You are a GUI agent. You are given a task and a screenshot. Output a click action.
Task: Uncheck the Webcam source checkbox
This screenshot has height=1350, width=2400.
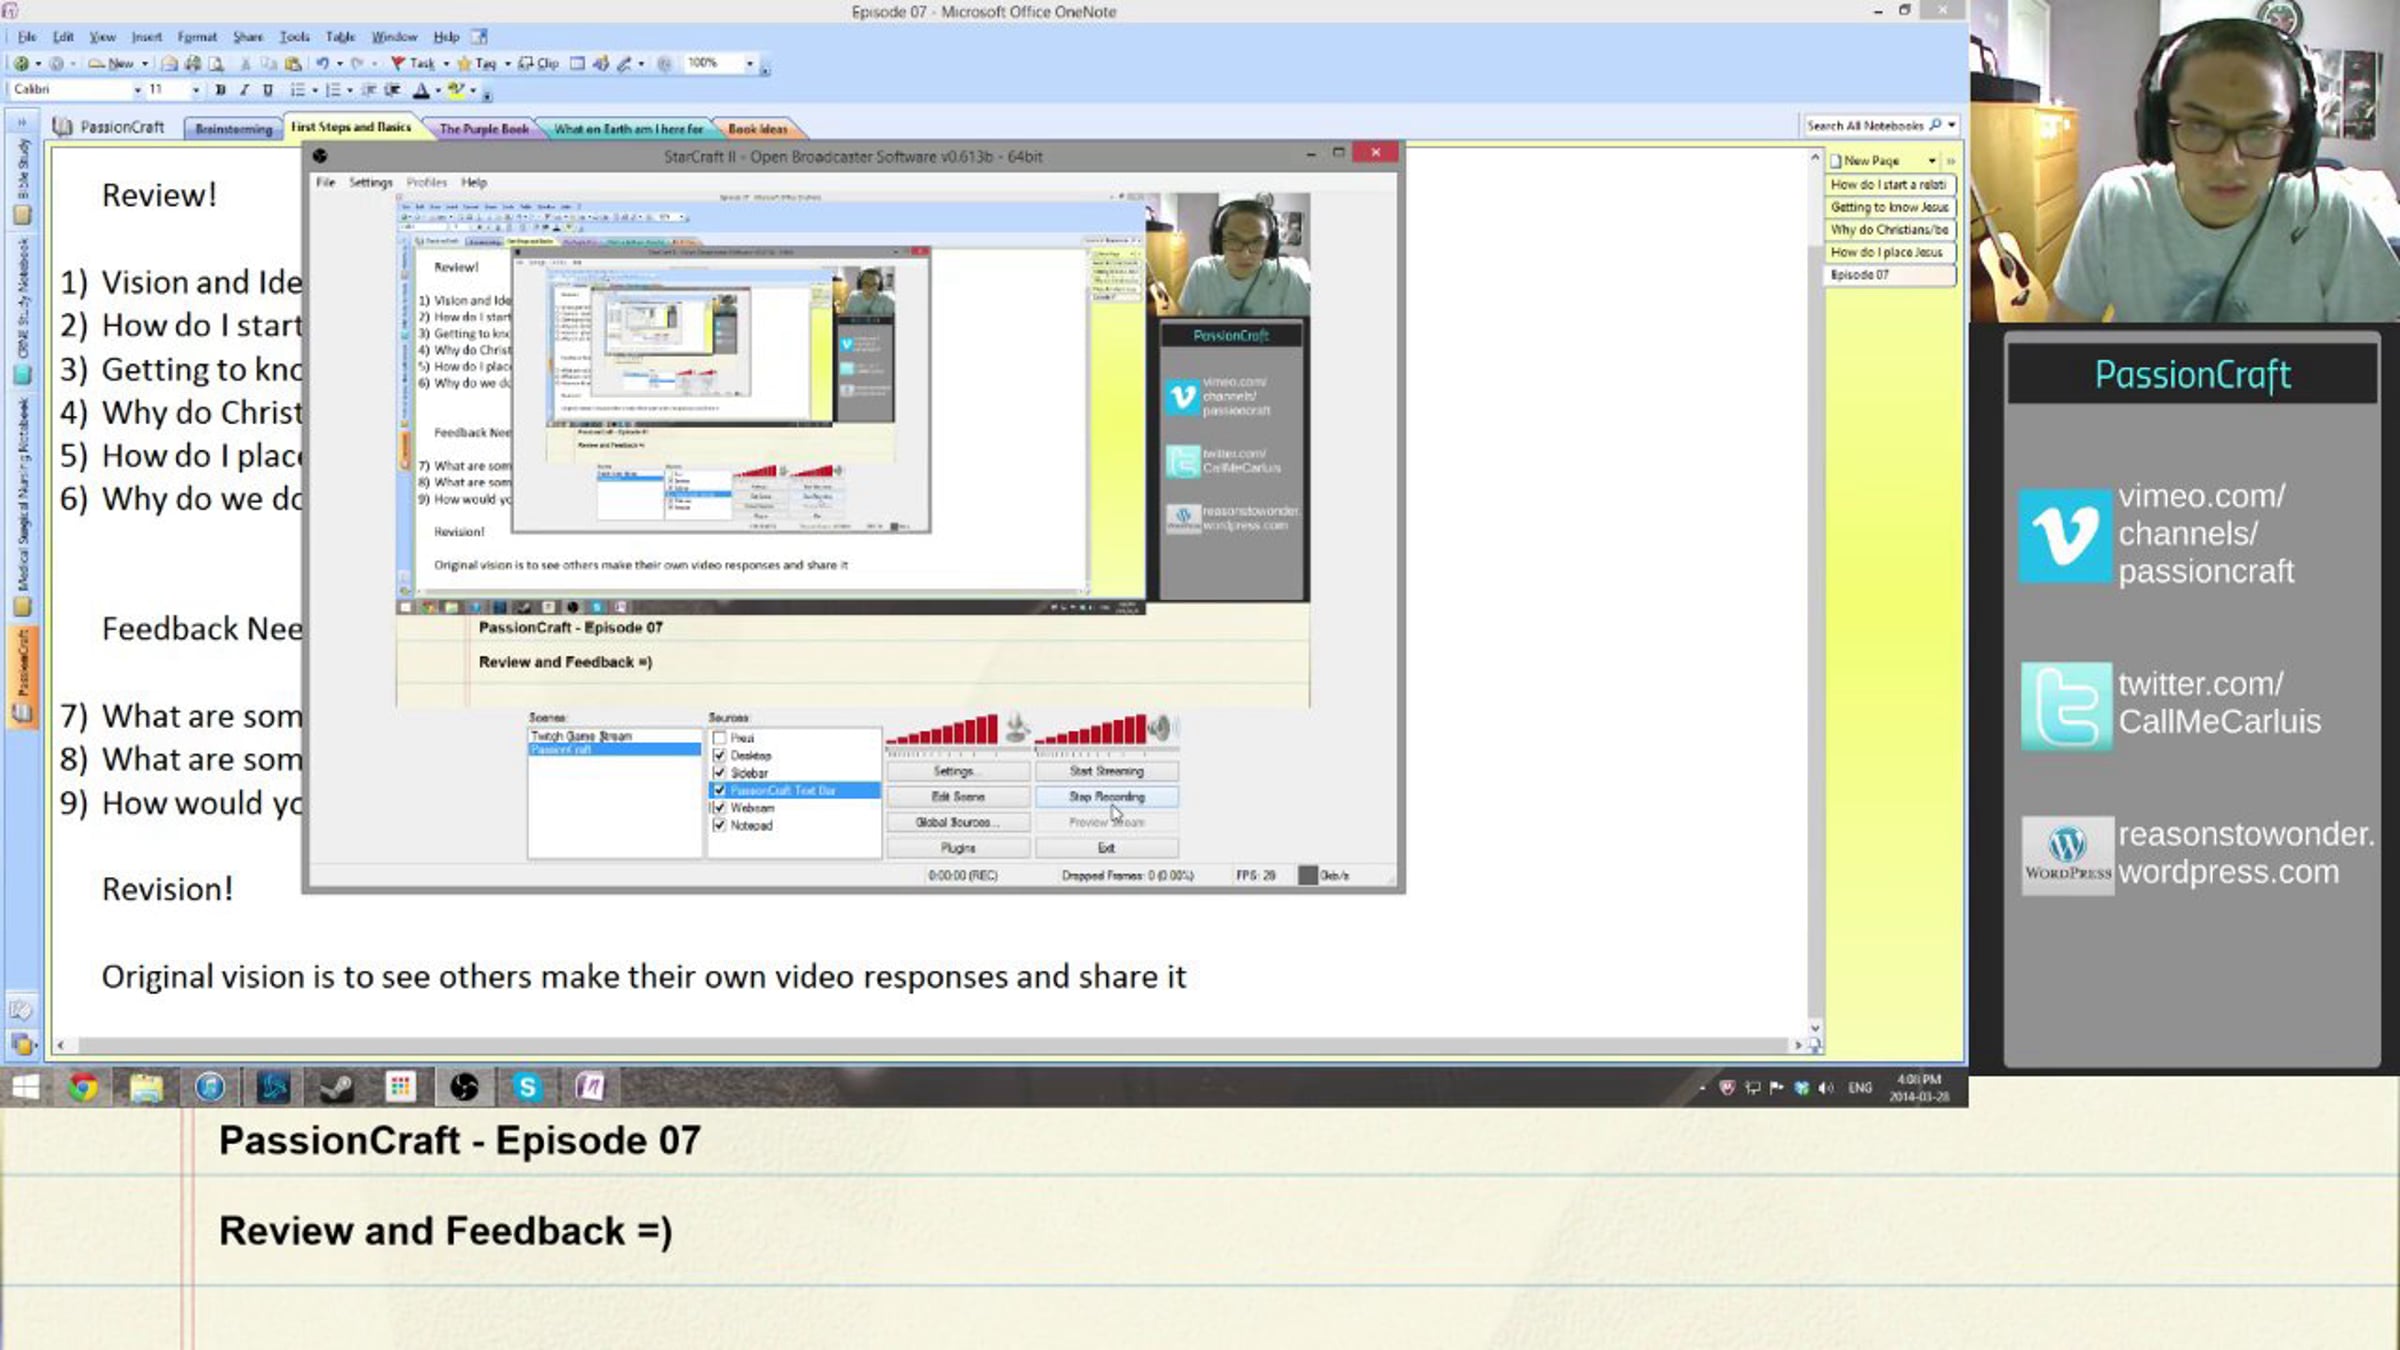(719, 808)
